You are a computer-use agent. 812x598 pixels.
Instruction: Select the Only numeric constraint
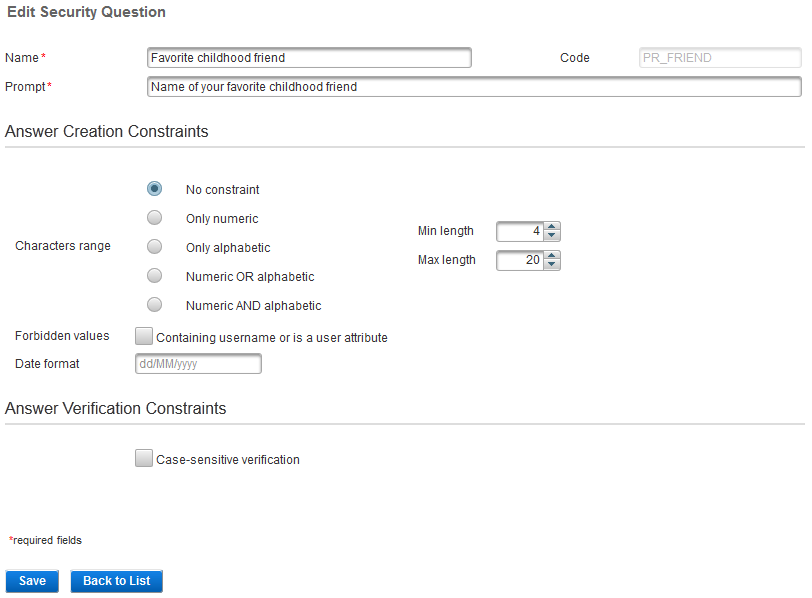point(154,217)
